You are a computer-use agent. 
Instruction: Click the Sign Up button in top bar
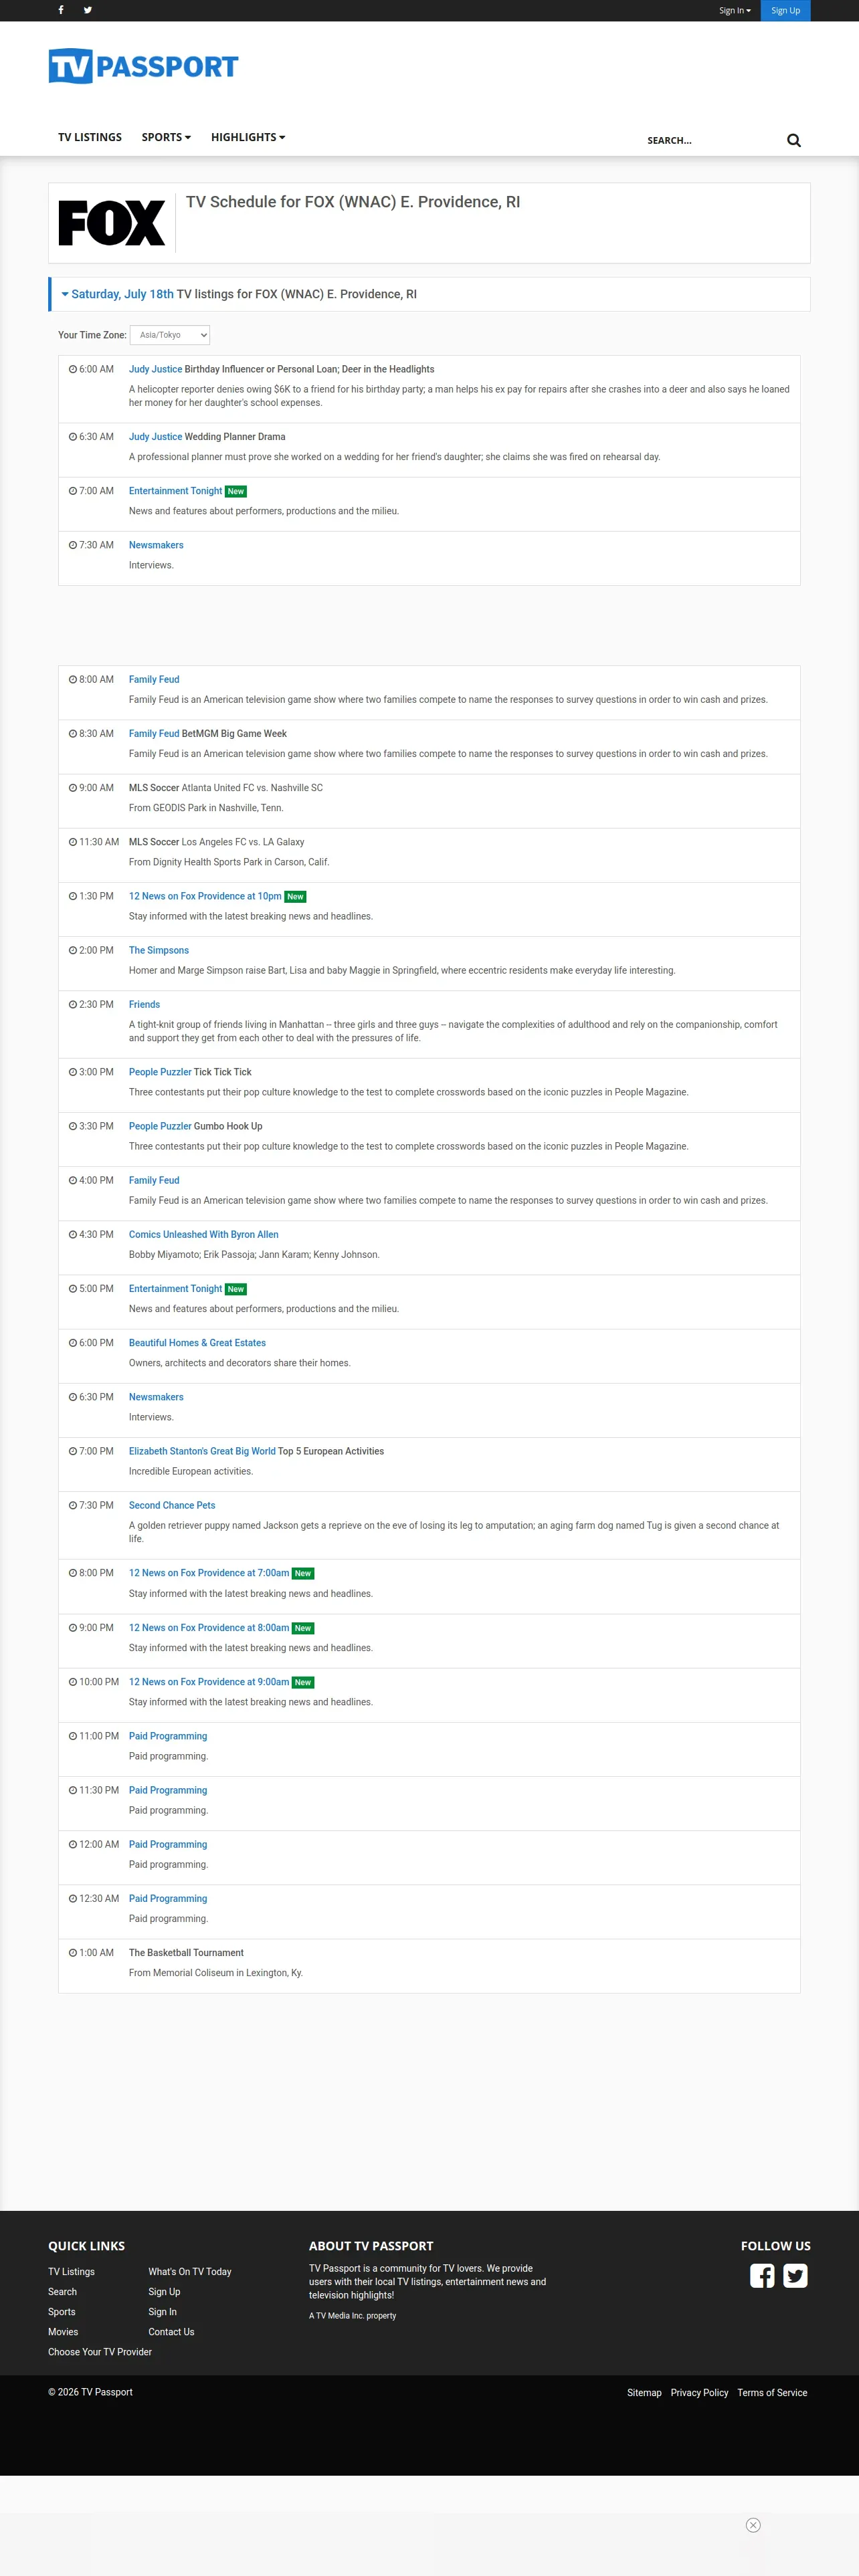(x=786, y=11)
